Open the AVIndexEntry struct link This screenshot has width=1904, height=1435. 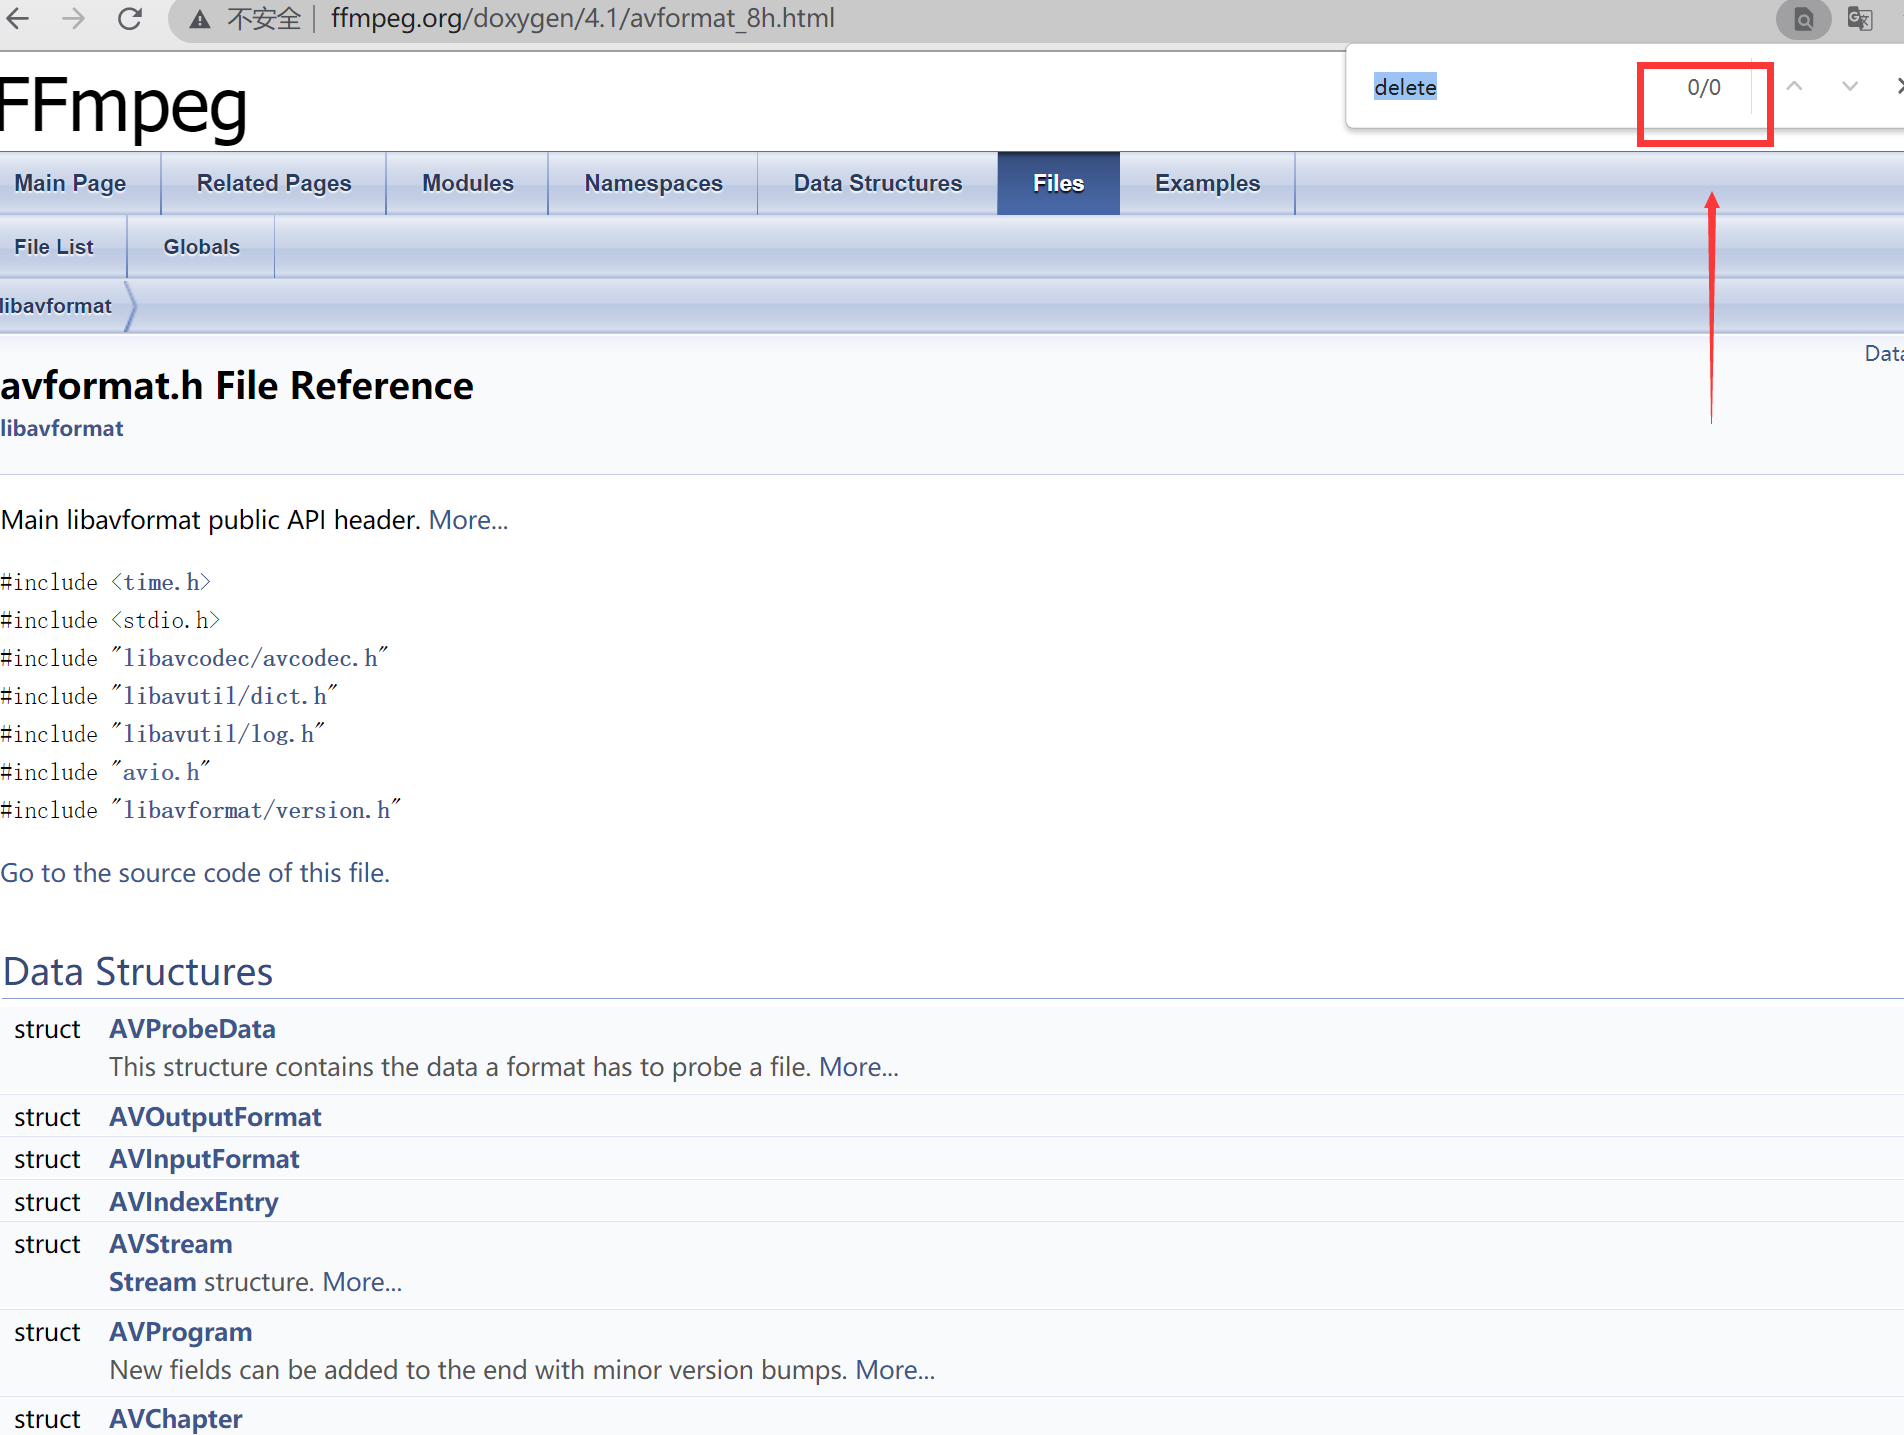[193, 1202]
